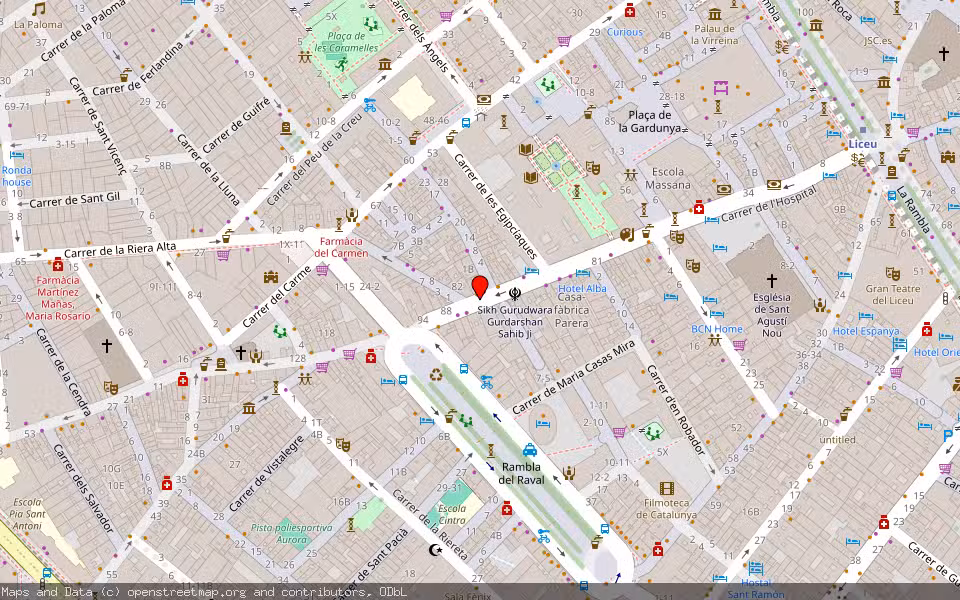Click the playground icon on Carrer d'en Robador
960x600 pixels.
652,433
